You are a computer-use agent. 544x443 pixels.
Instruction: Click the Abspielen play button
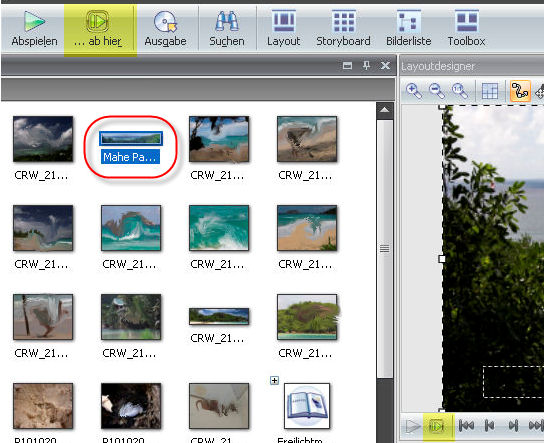[34, 29]
